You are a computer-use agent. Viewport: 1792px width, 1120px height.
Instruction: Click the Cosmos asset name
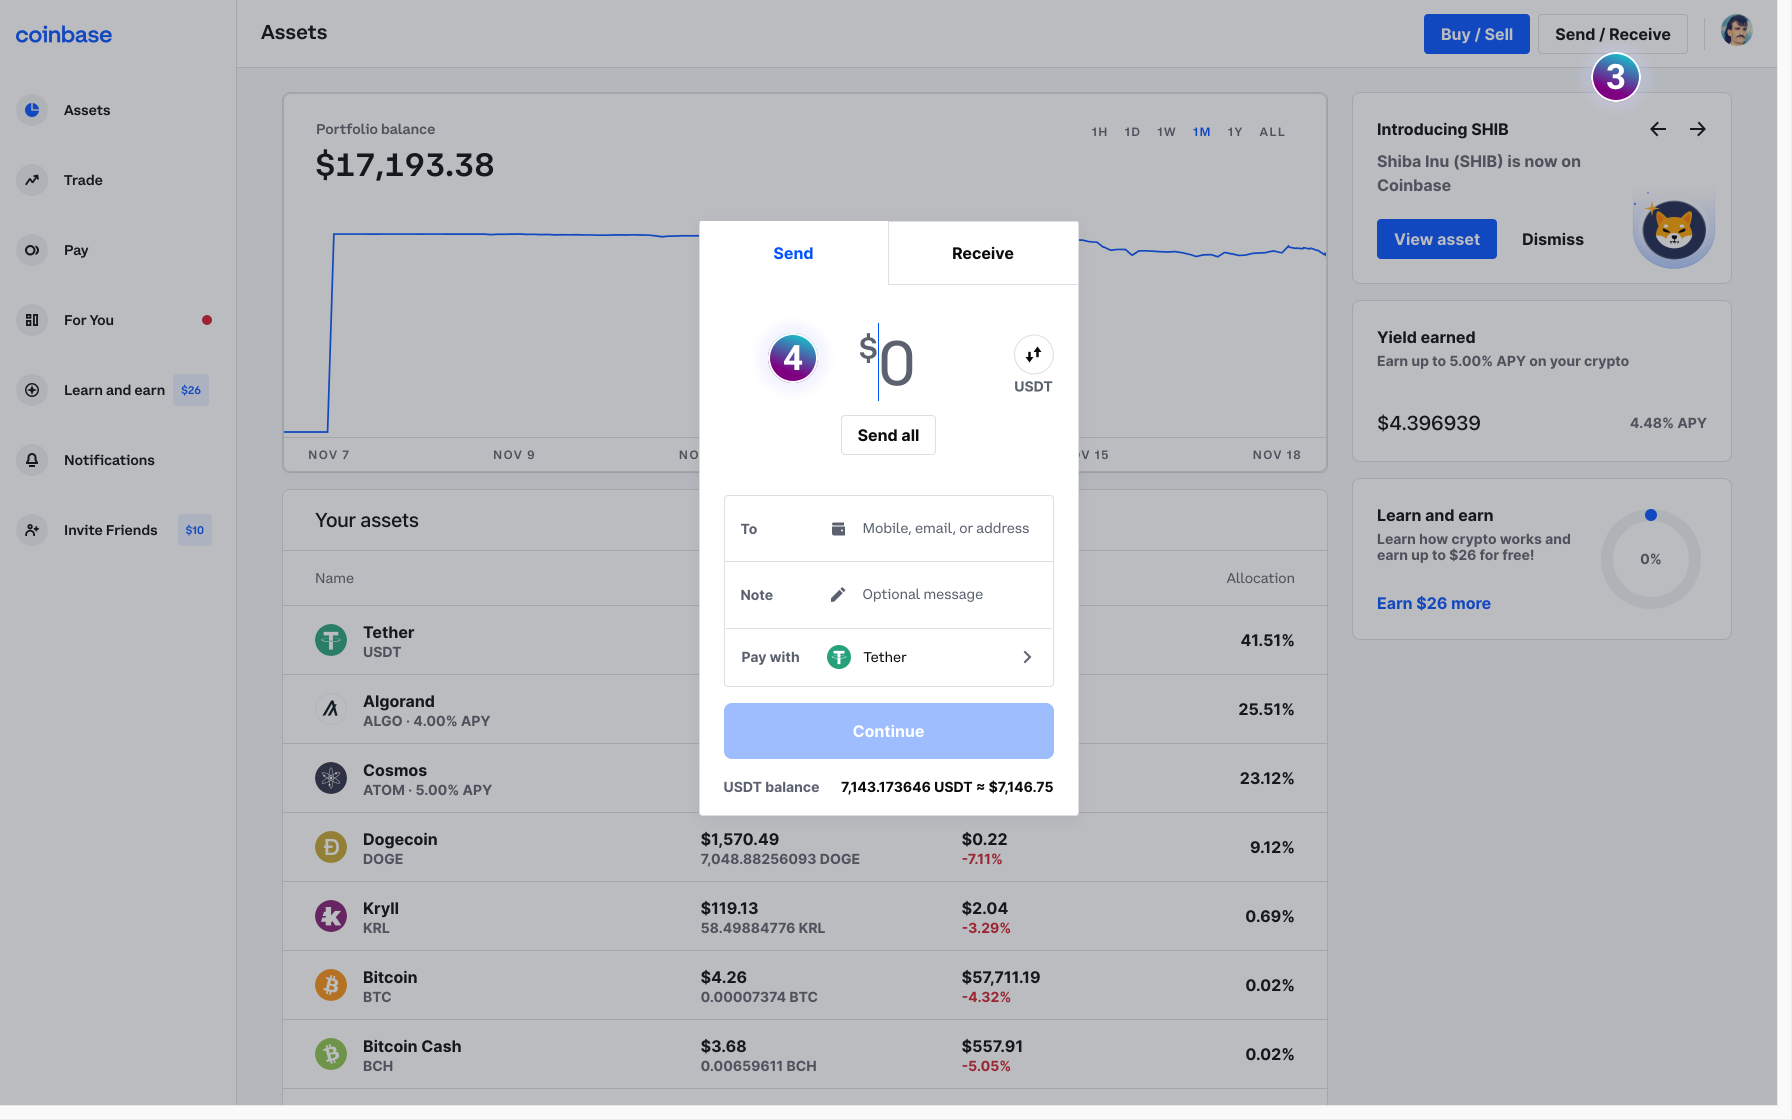pos(394,770)
